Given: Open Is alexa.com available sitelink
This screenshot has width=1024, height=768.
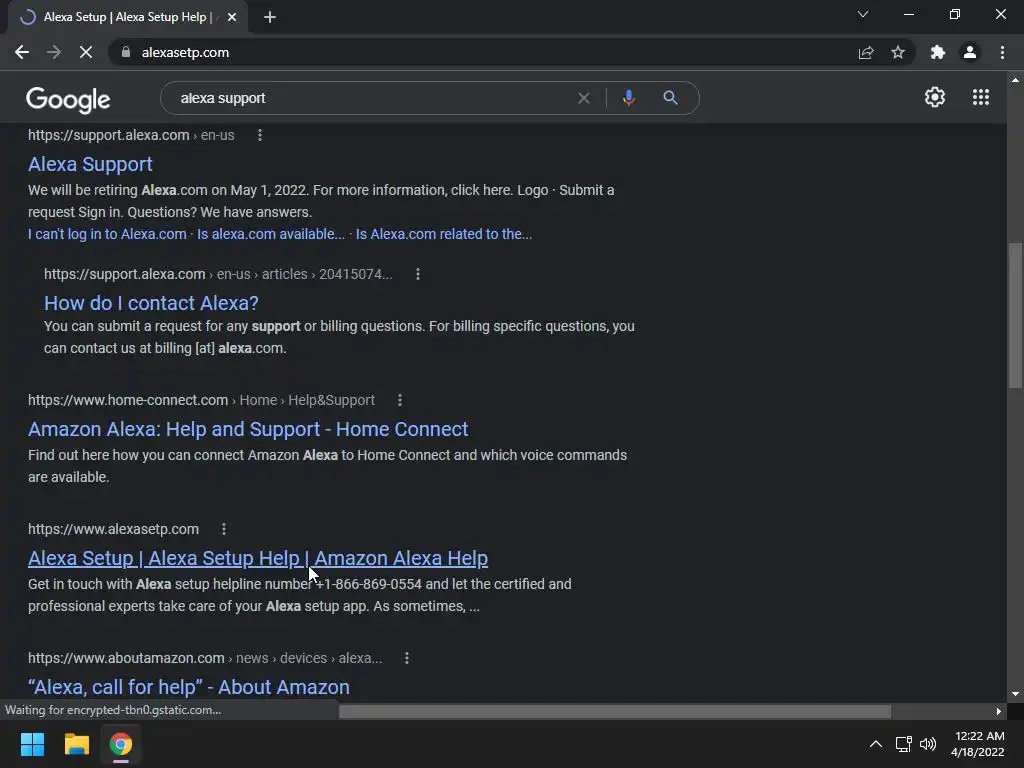Looking at the screenshot, I should [x=271, y=234].
